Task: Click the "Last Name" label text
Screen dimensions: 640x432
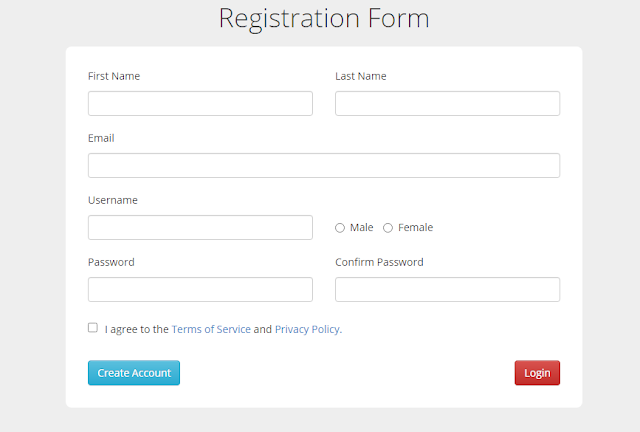Action: click(360, 76)
